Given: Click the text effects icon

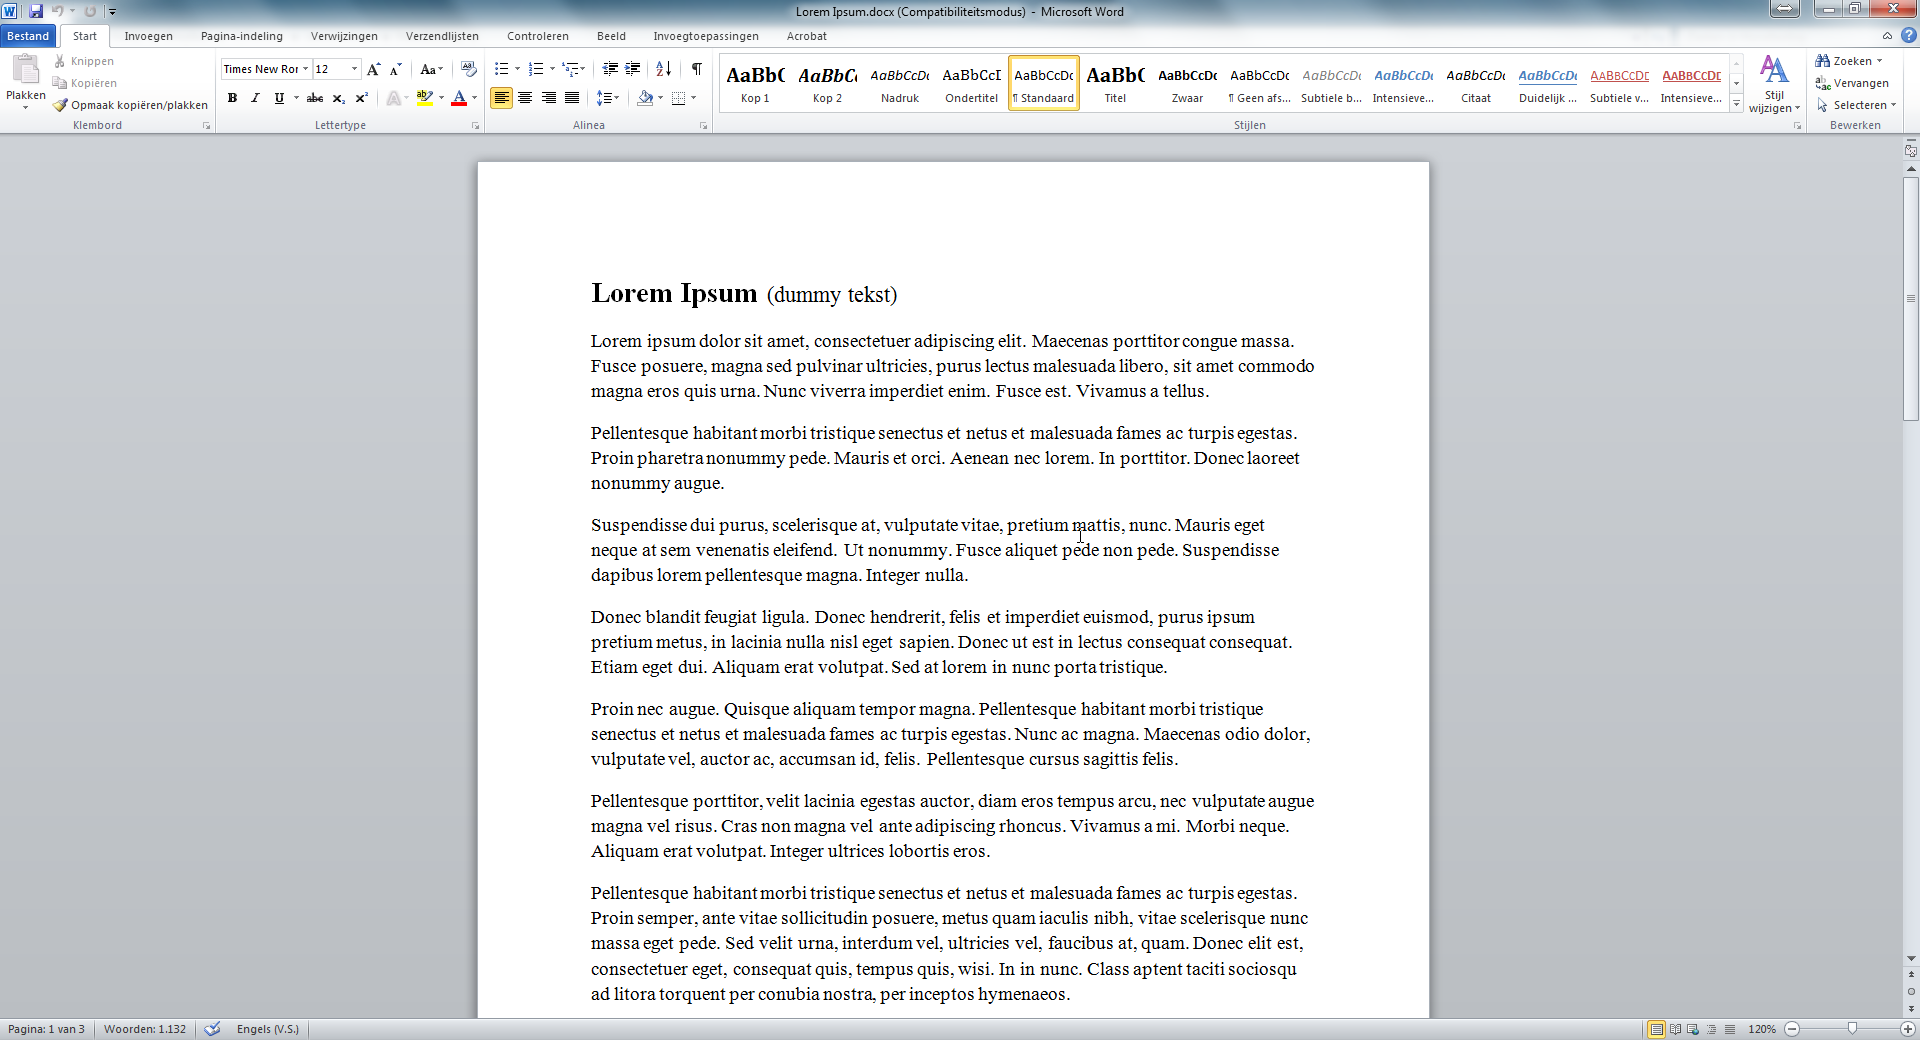Looking at the screenshot, I should tap(394, 98).
